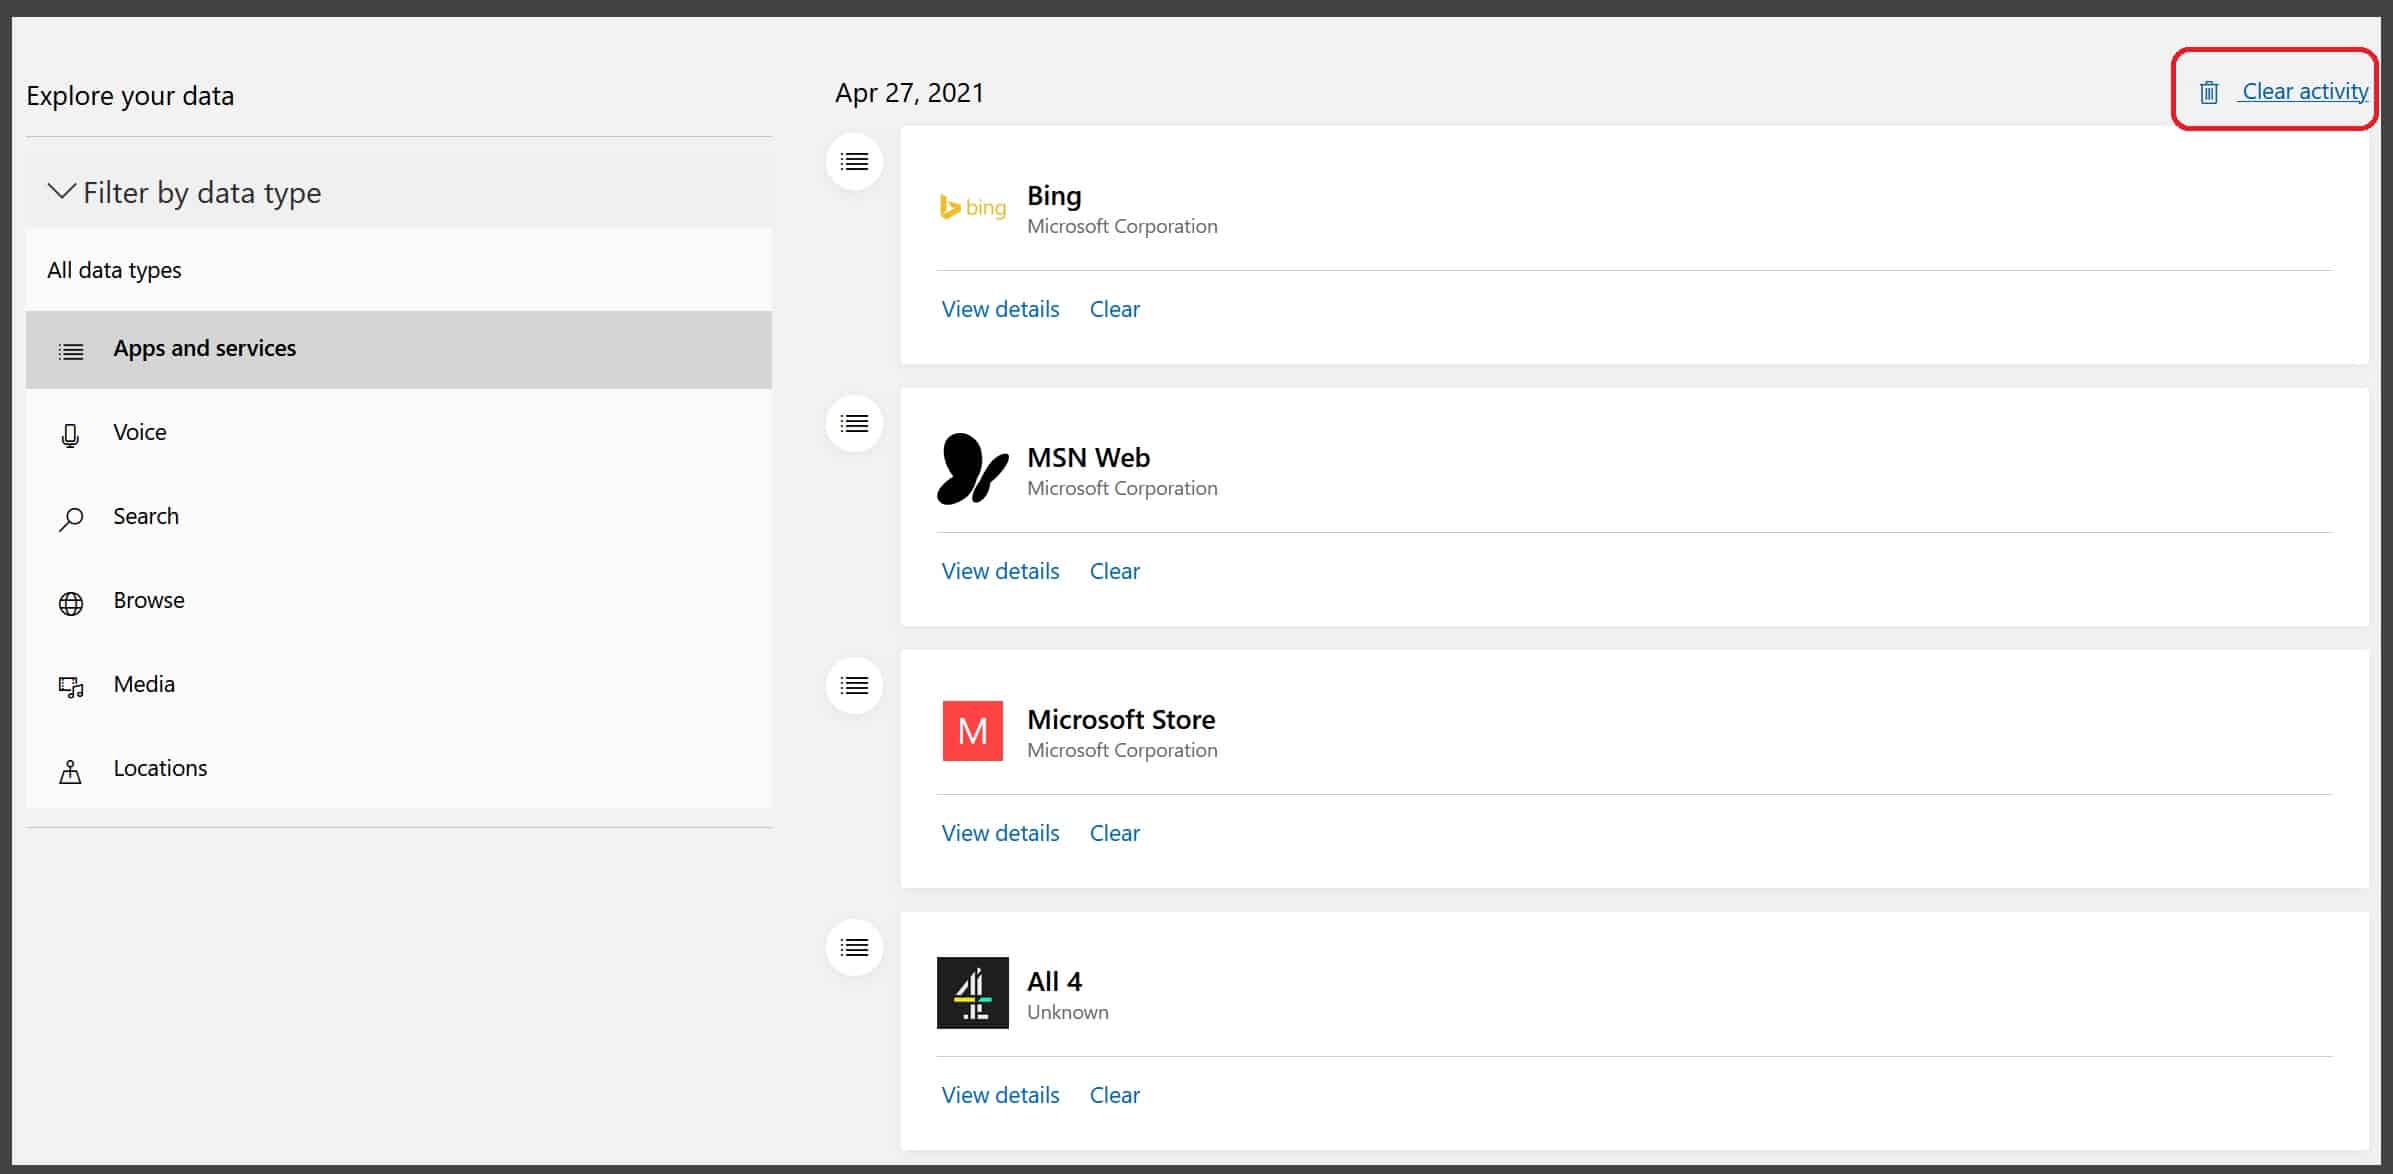
Task: Click the Bing logo
Action: (x=972, y=207)
